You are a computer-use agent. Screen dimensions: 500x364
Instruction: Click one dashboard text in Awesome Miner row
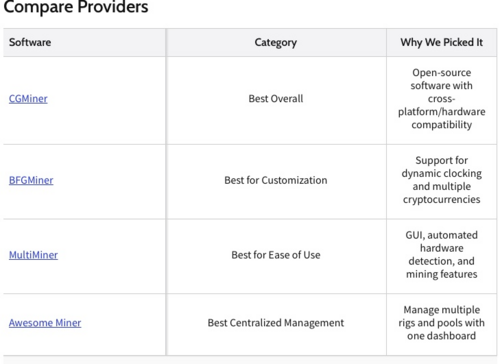click(x=442, y=336)
